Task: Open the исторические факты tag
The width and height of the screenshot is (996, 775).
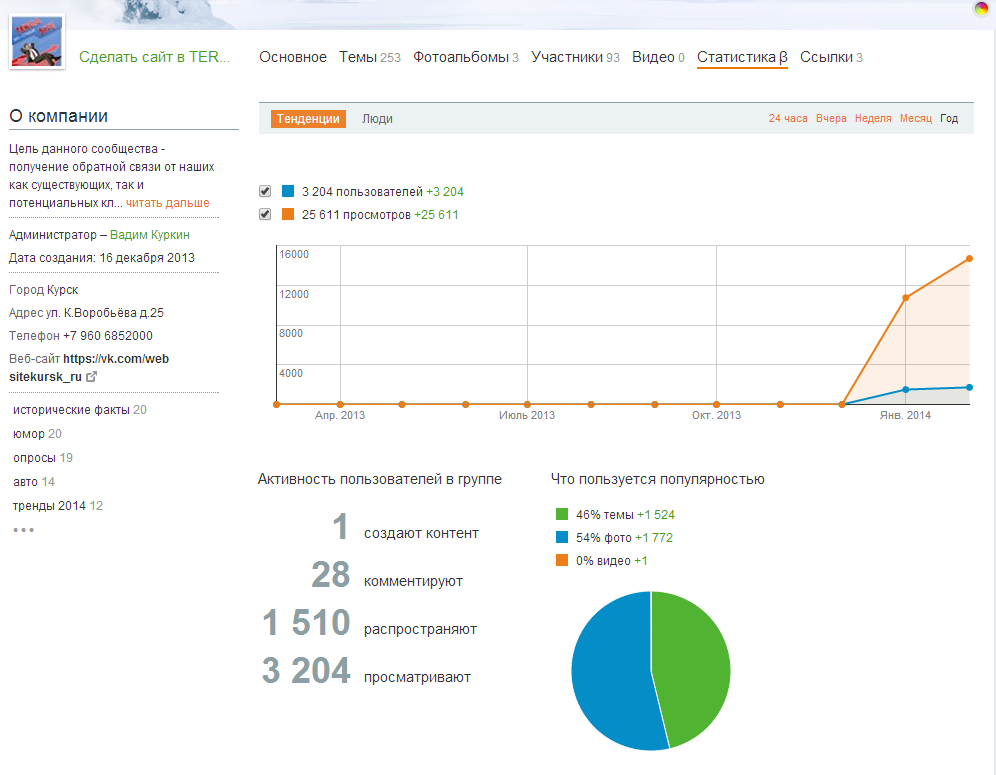Action: pyautogui.click(x=79, y=410)
